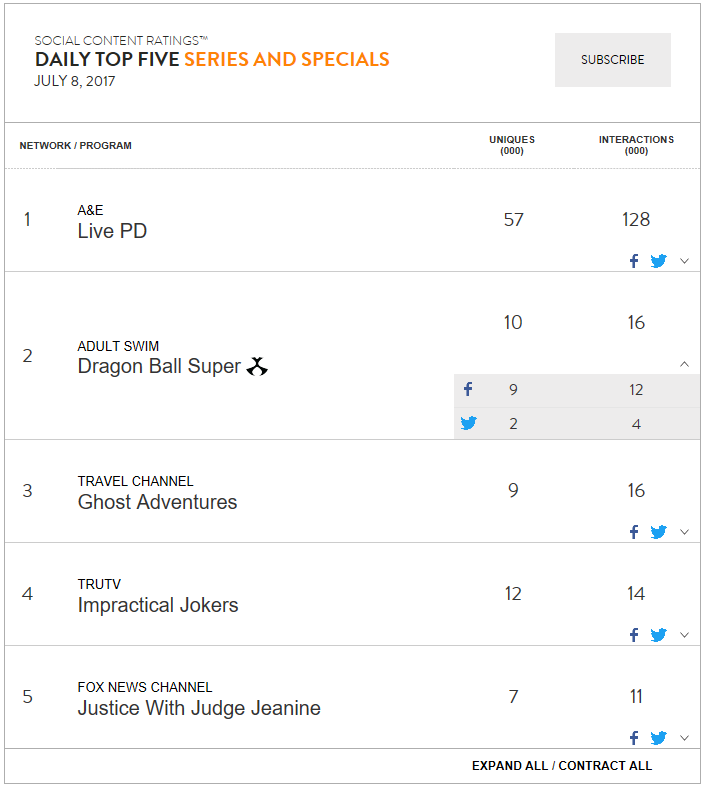705x787 pixels.
Task: Click the Contract All link
Action: 605,766
